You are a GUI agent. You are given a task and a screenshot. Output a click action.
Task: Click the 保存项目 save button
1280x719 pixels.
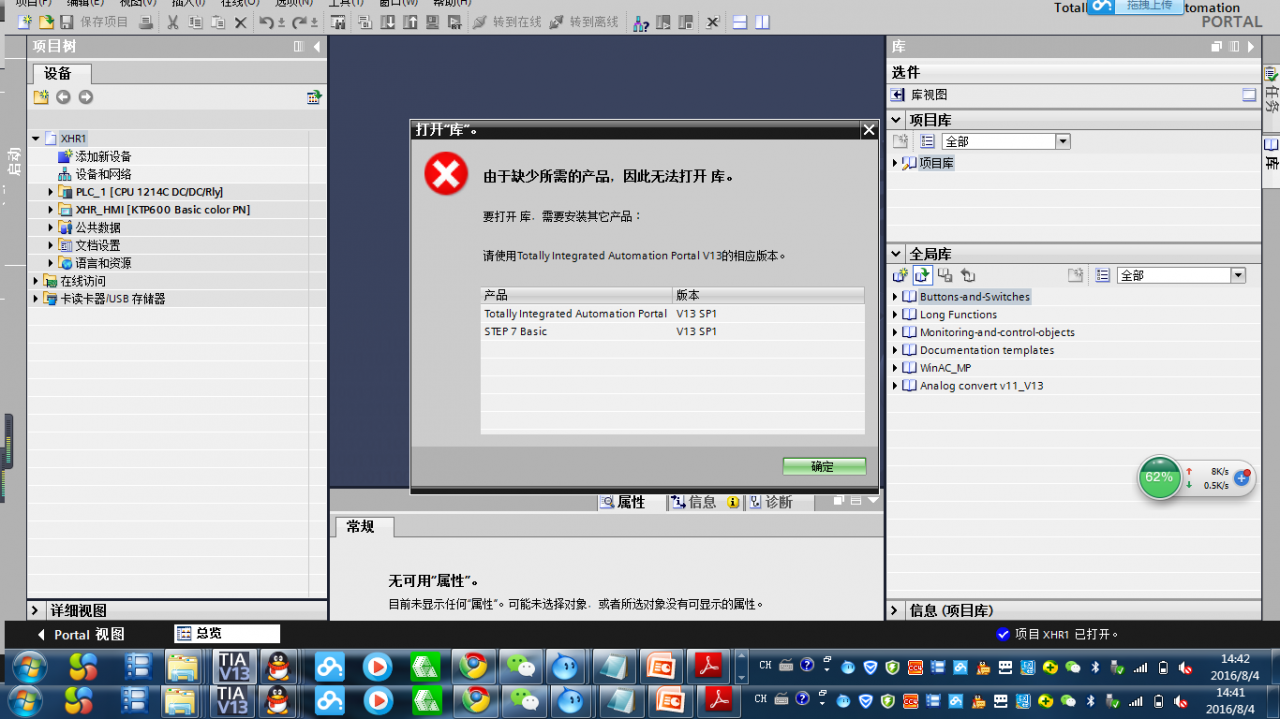94,22
